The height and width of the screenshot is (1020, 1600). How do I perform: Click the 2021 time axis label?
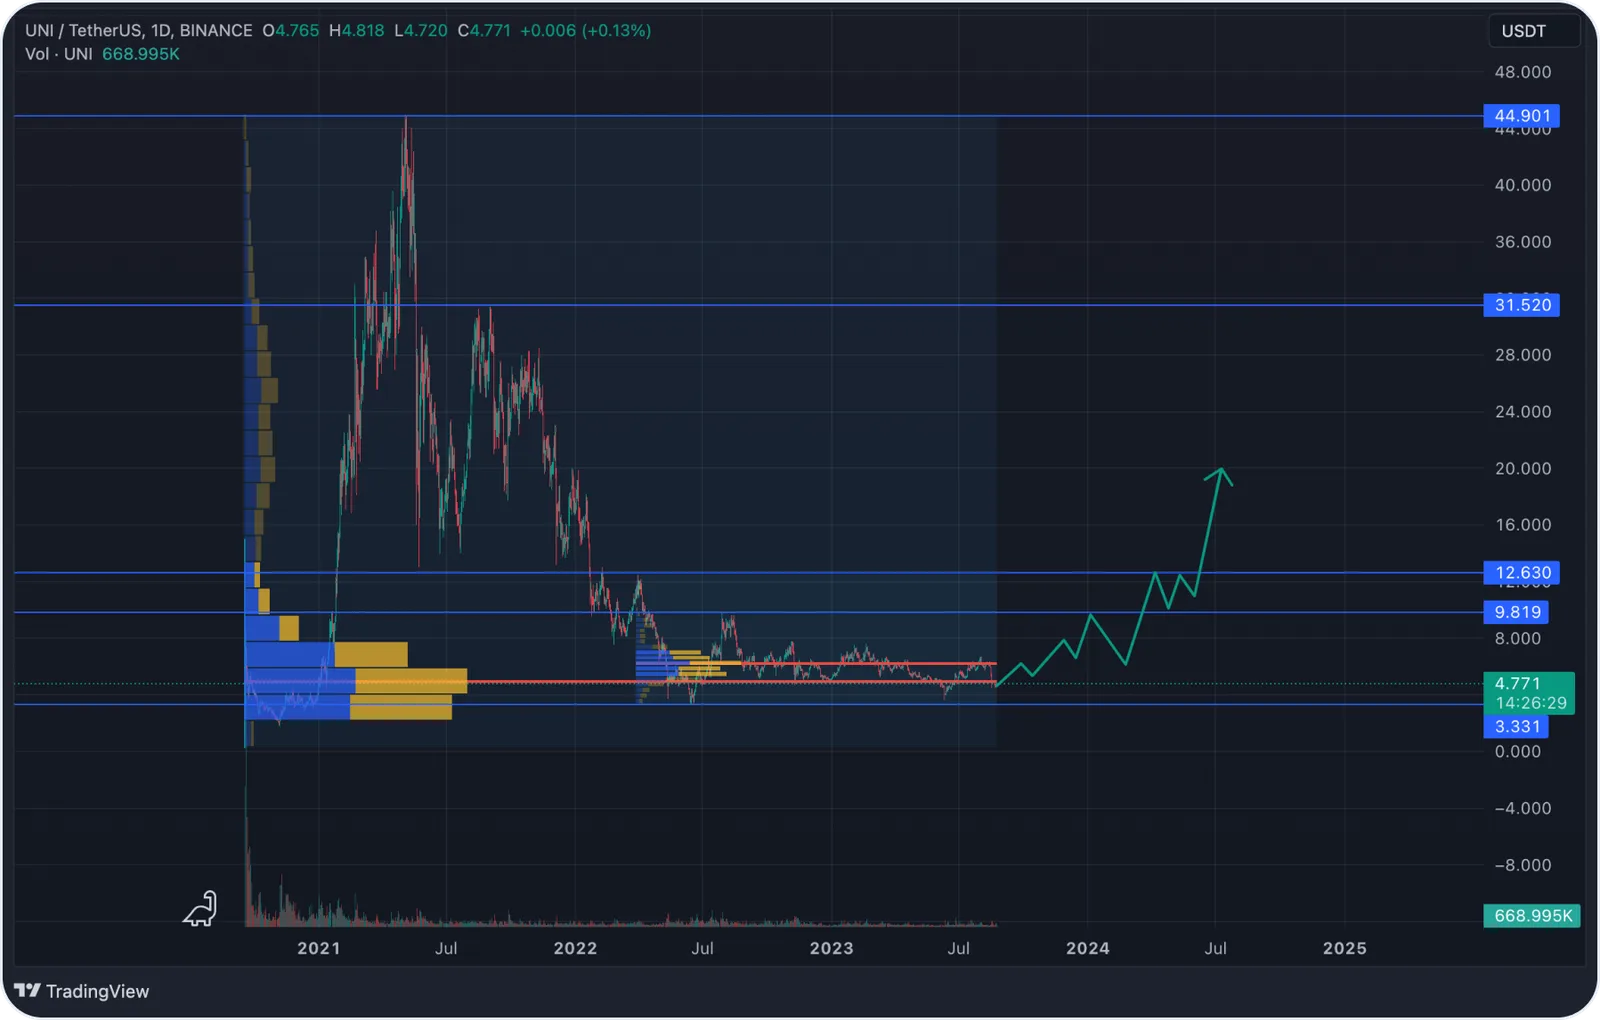tap(319, 948)
